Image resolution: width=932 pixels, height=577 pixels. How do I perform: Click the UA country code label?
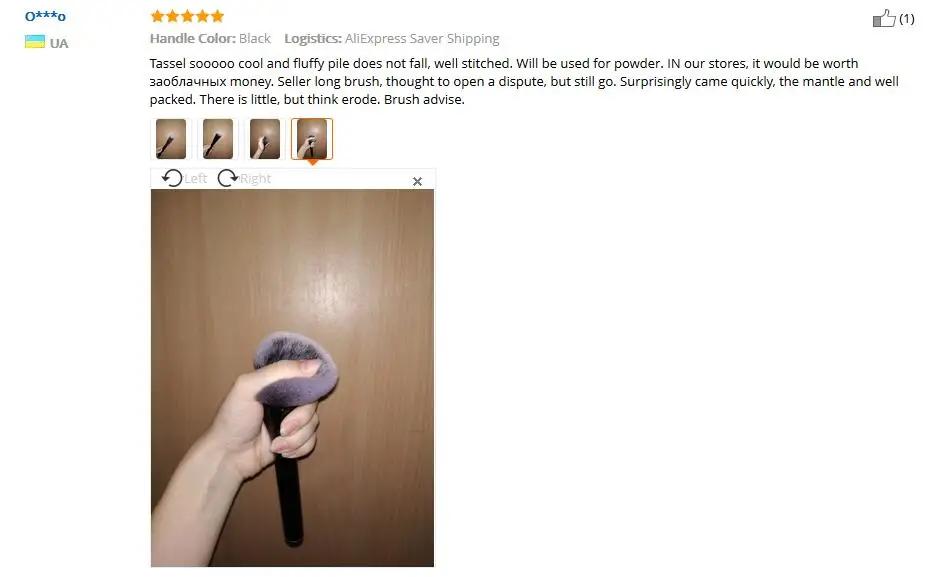[59, 43]
